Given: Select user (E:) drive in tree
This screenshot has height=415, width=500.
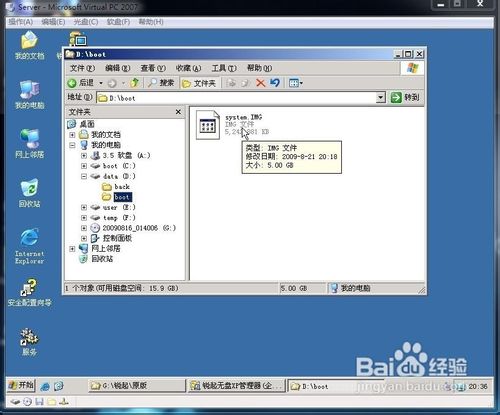Looking at the screenshot, I should 119,207.
